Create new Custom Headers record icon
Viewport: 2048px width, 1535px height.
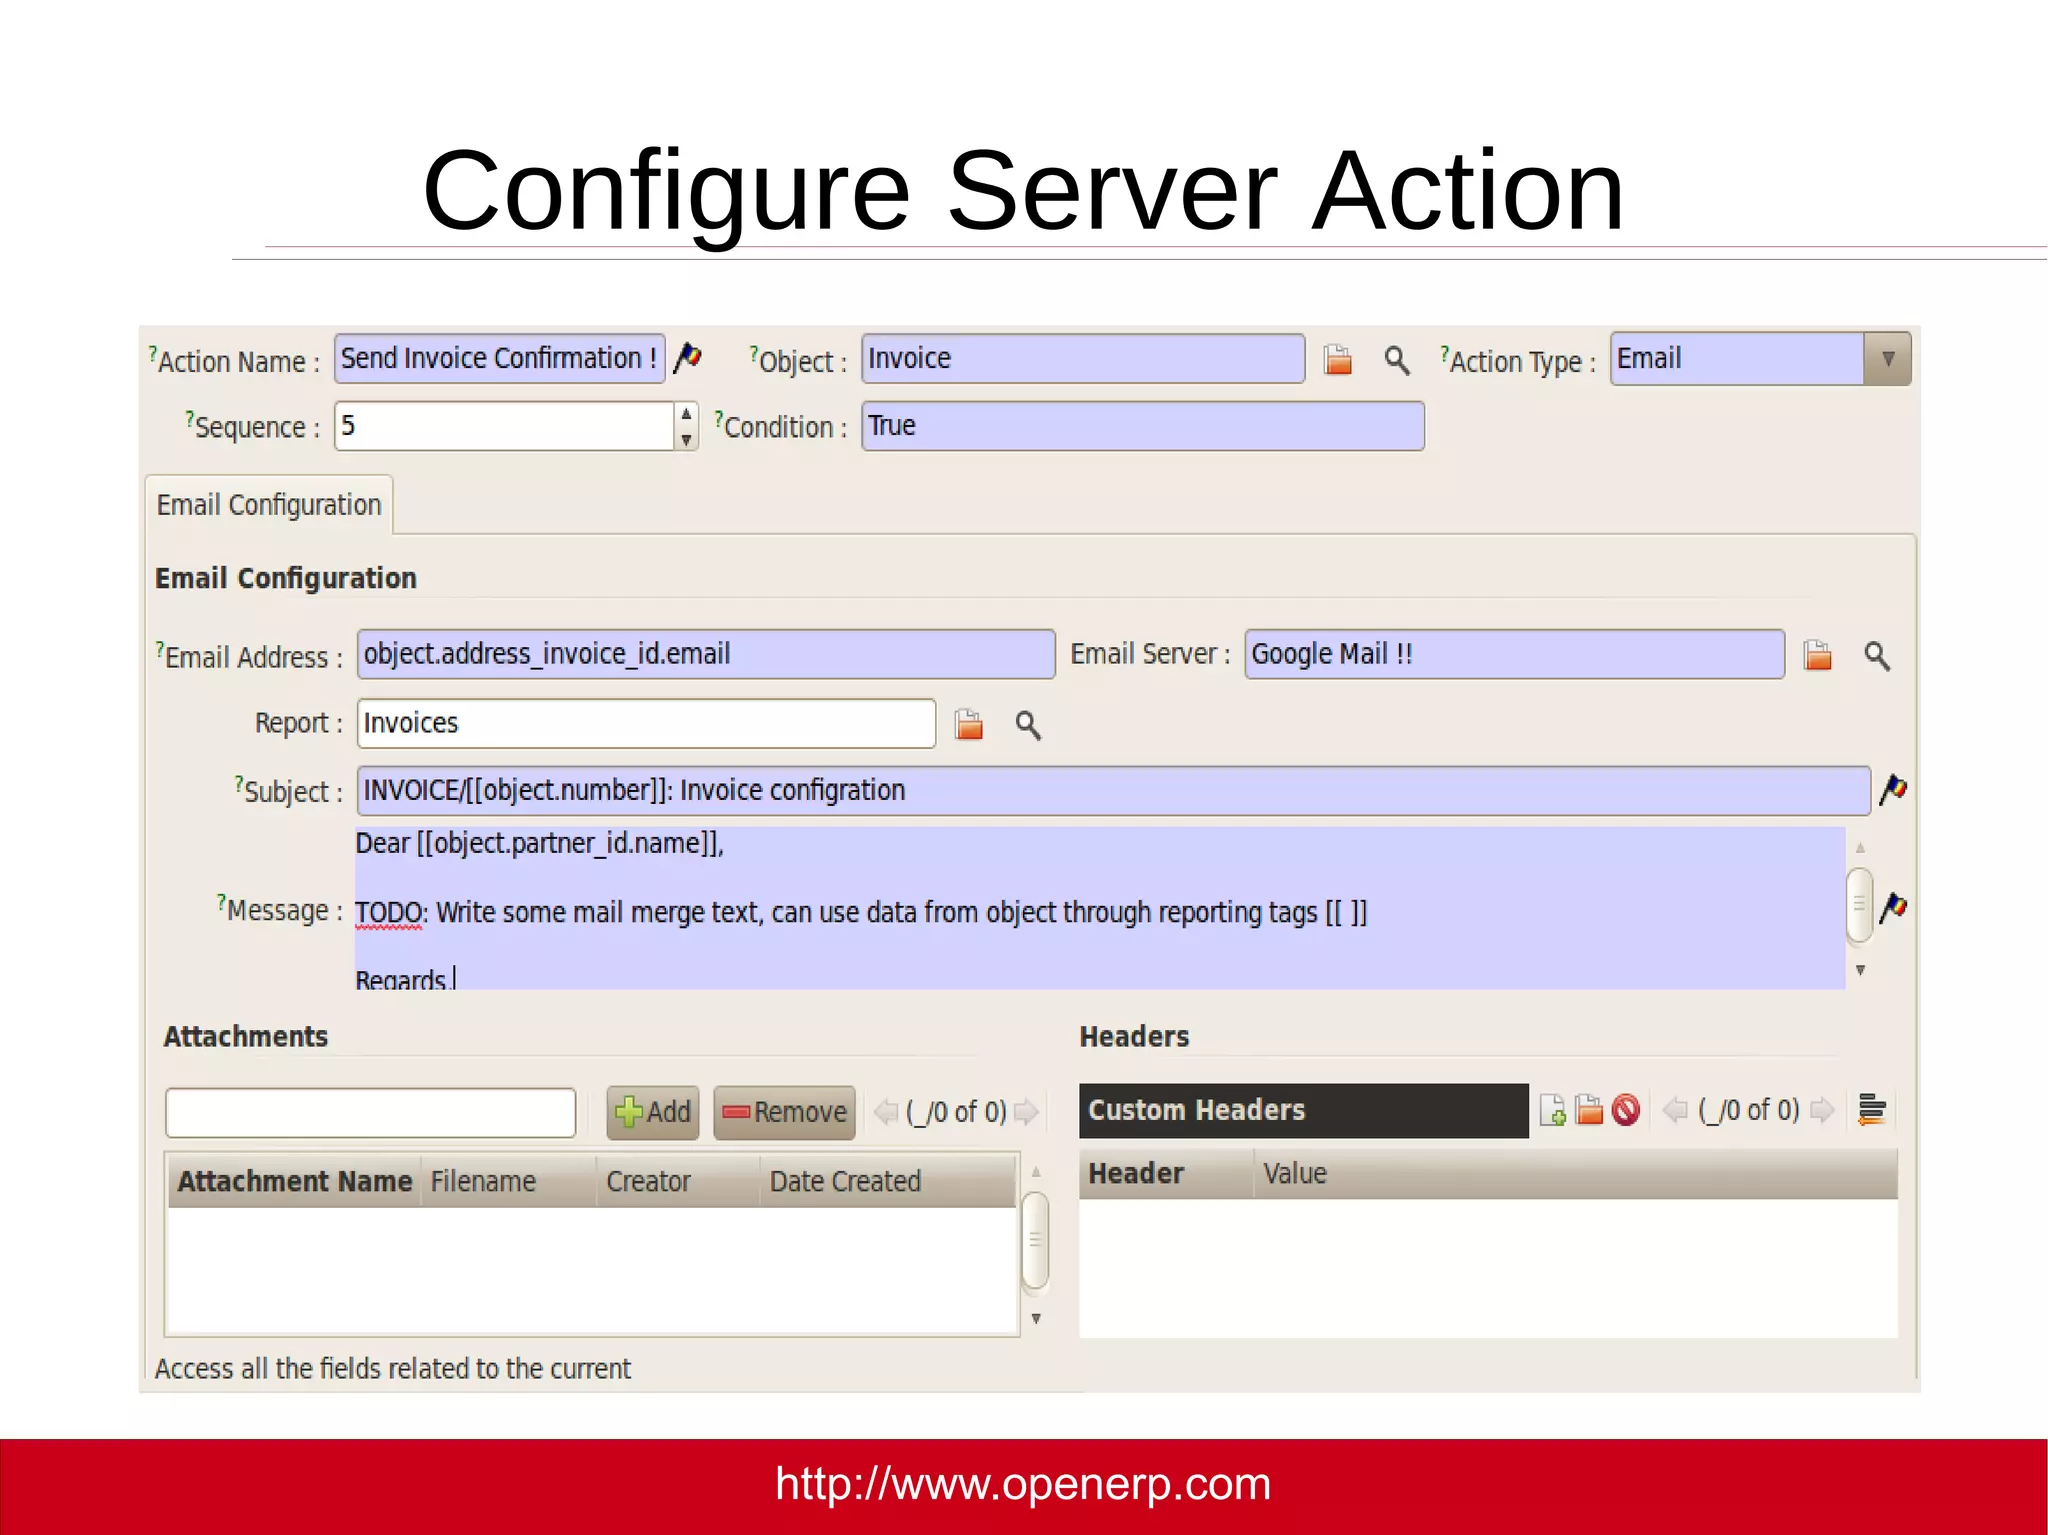click(1552, 1110)
